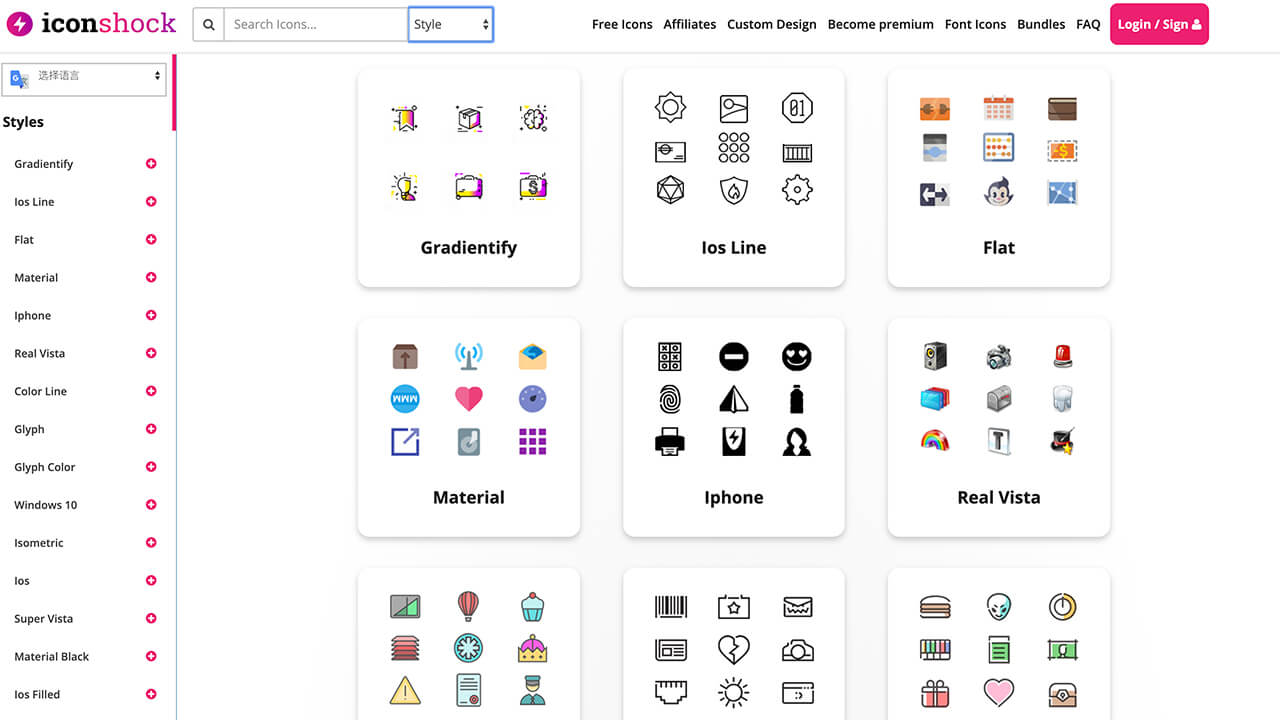Open Free Icons menu item

point(622,25)
